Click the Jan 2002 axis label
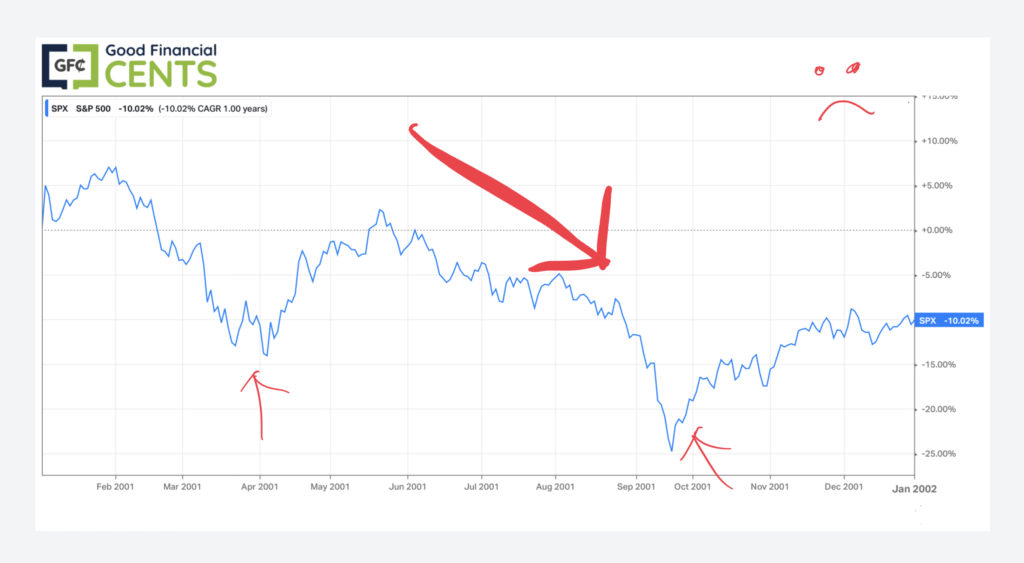Screen dimensions: 1024x563 (x=914, y=487)
